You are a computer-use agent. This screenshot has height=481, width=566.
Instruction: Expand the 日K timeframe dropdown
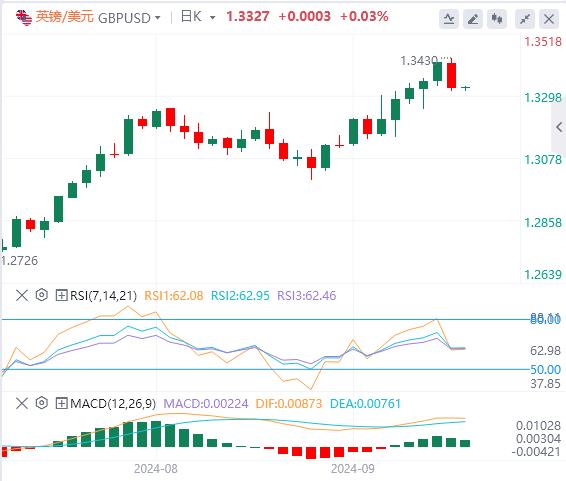pos(213,18)
